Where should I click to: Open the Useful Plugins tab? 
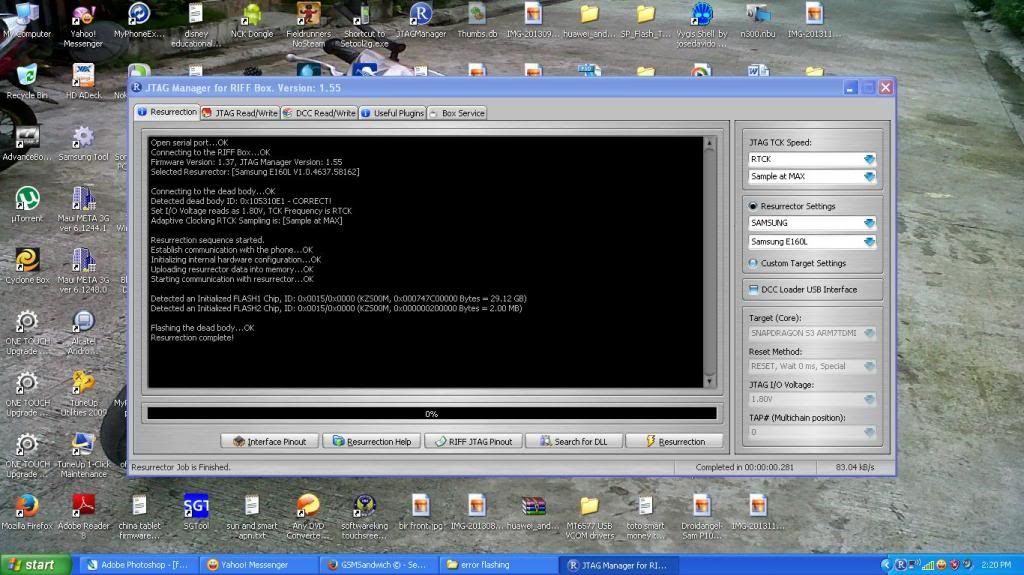[x=392, y=113]
